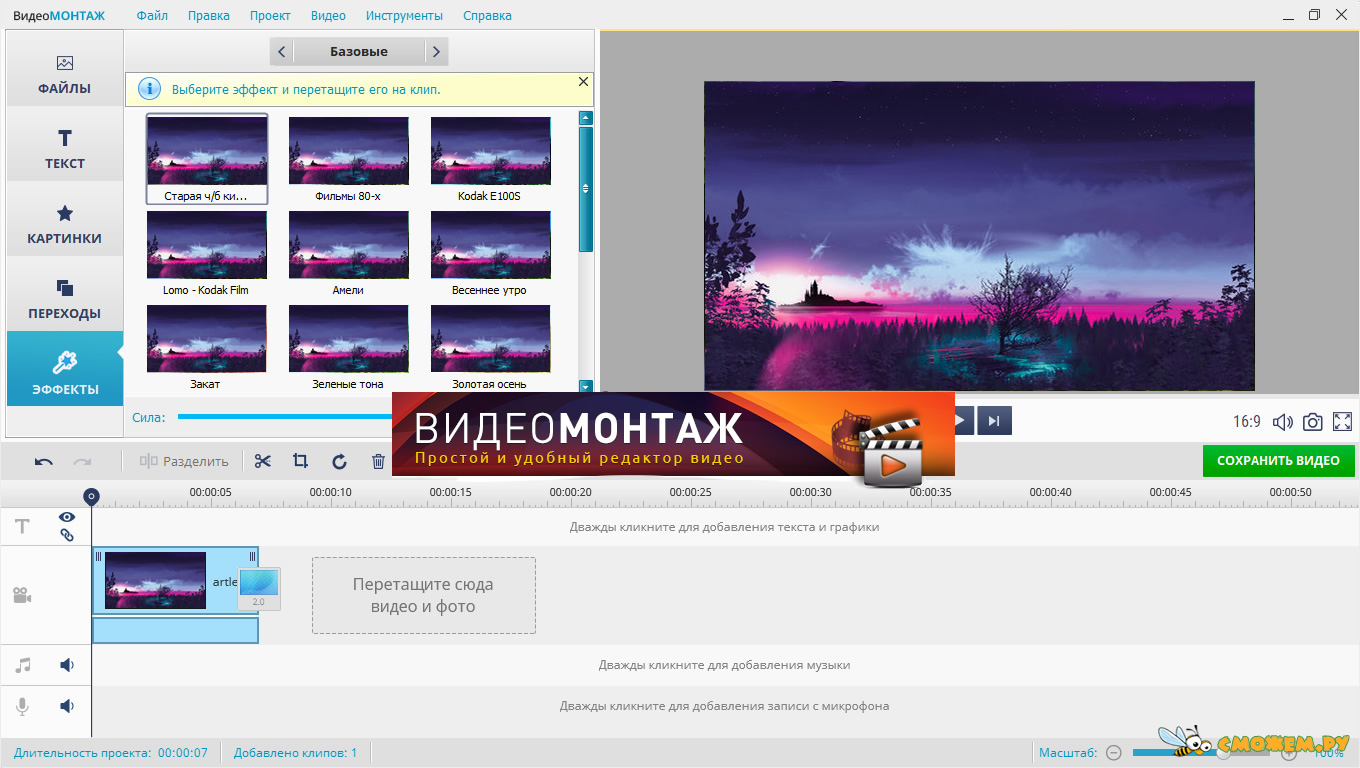This screenshot has width=1360, height=768.
Task: Open the Базовые category selector
Action: [x=359, y=52]
